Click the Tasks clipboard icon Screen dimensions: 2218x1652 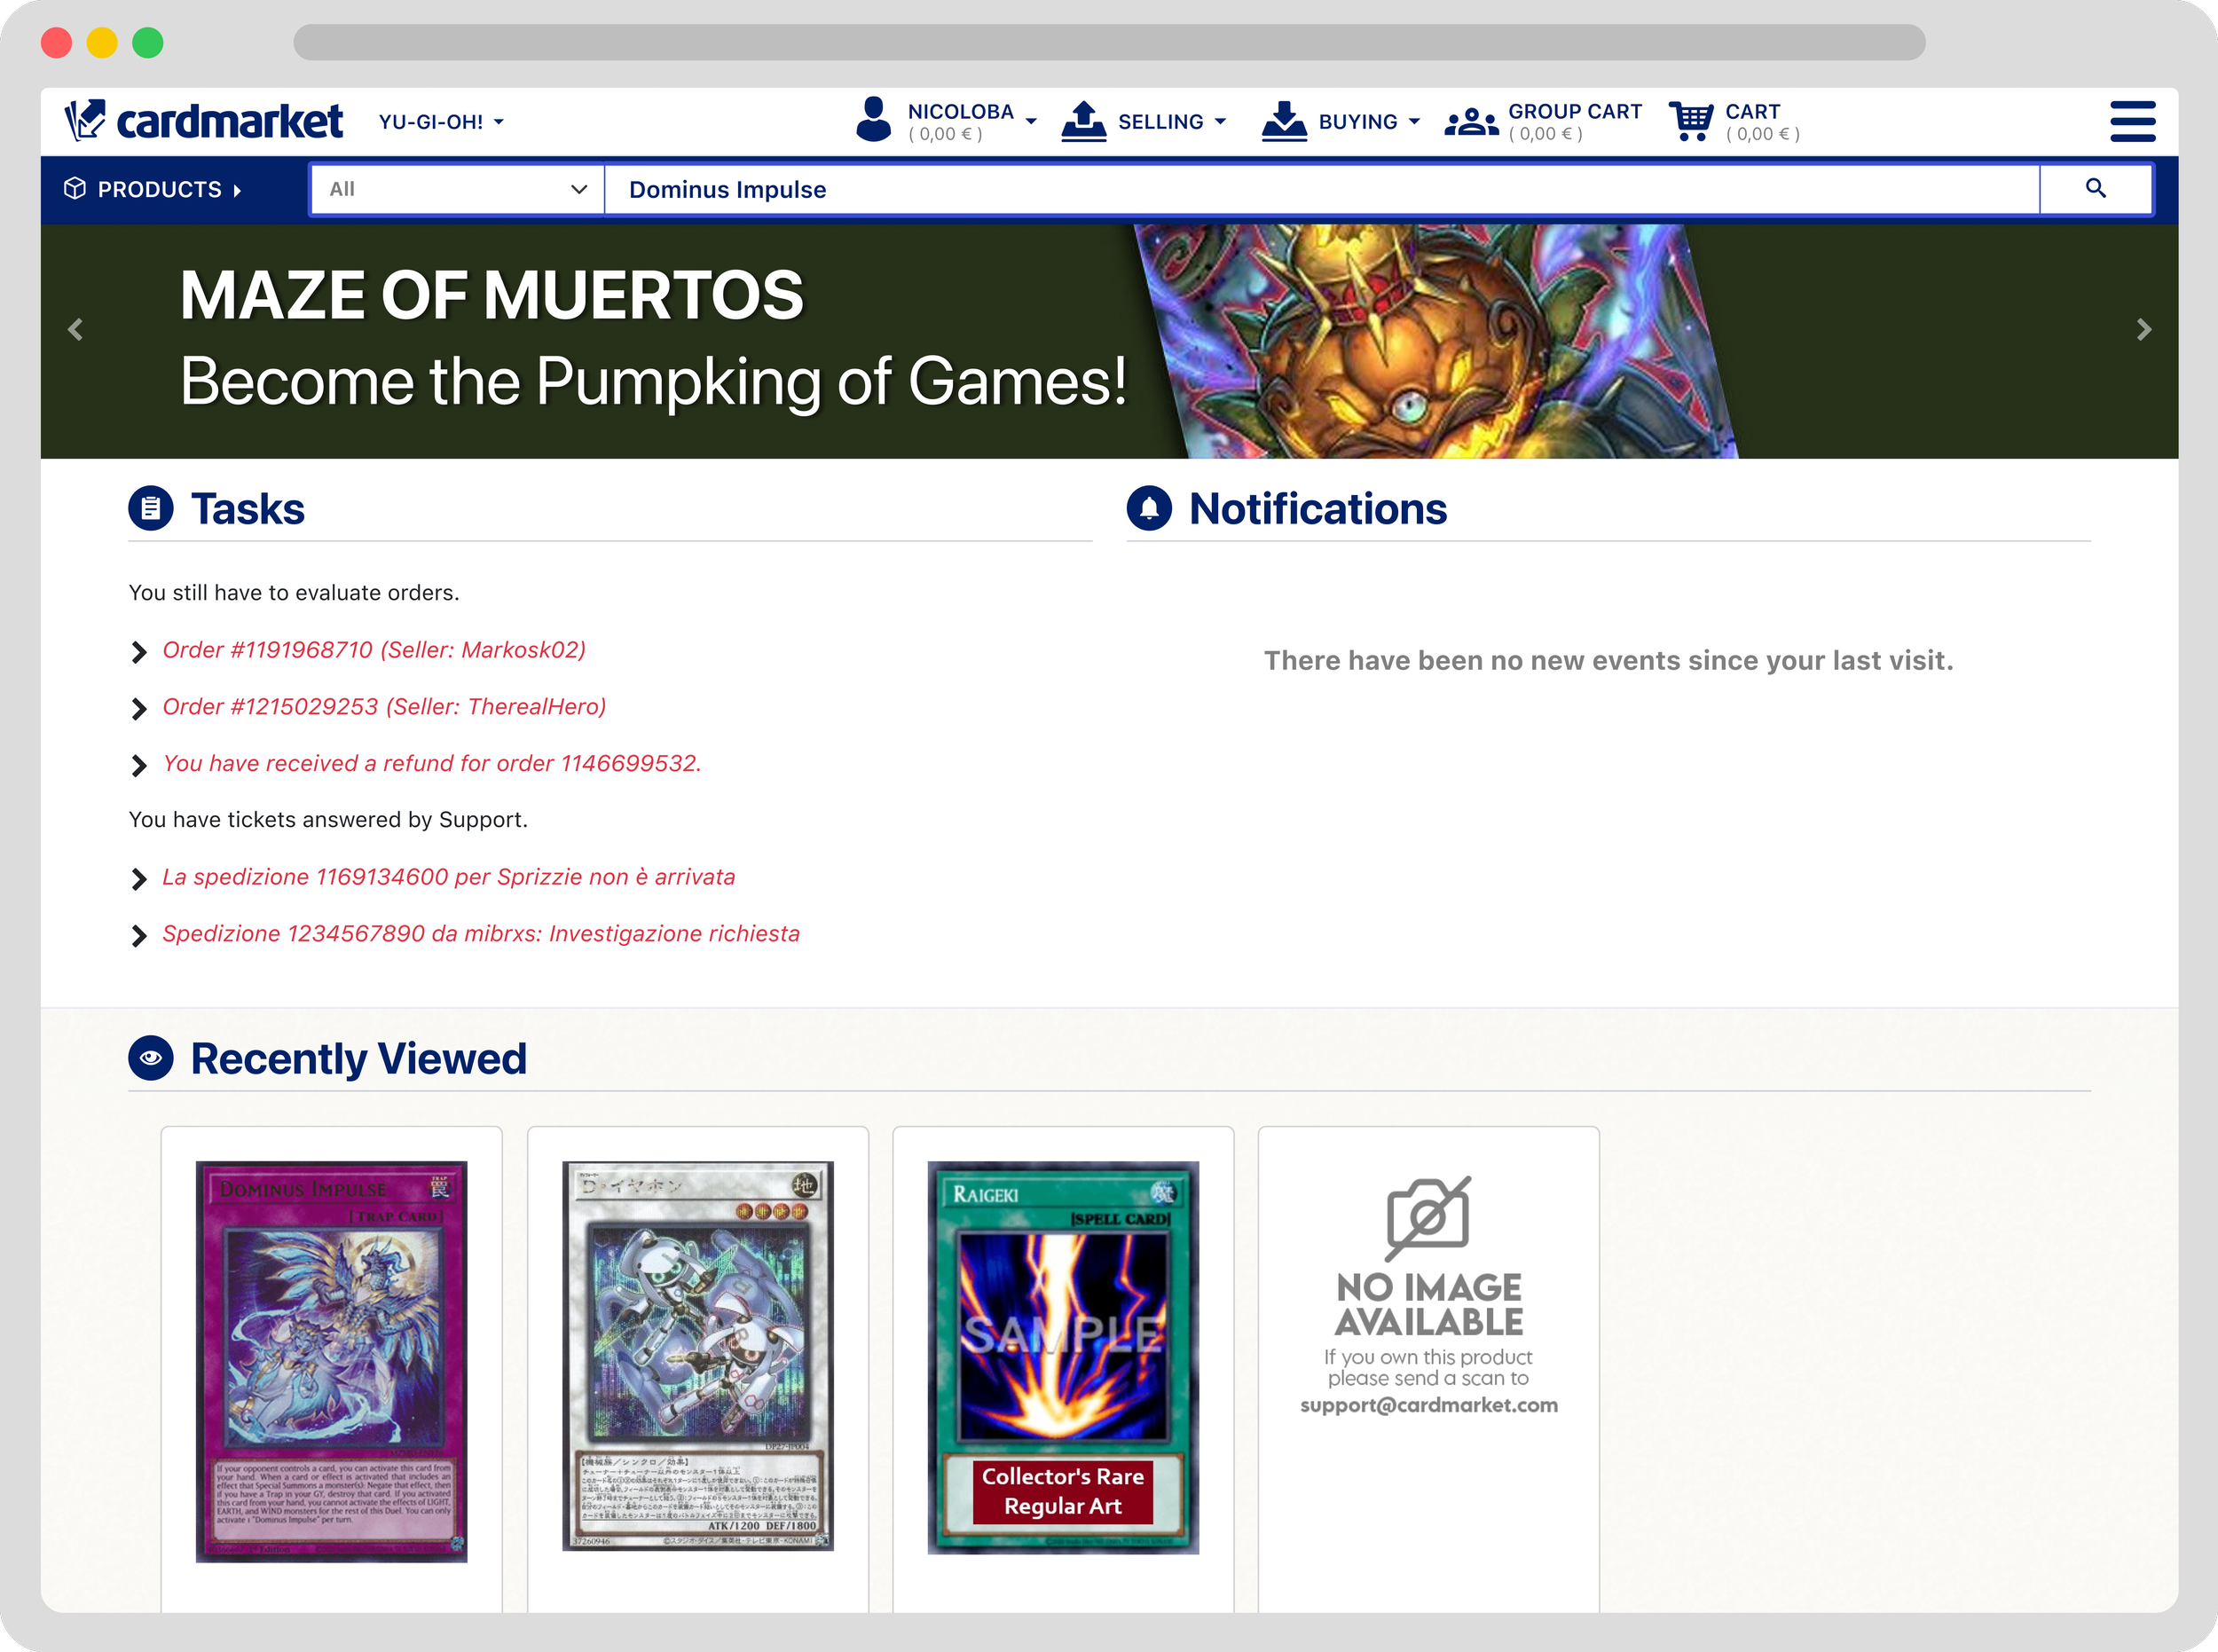pos(151,508)
